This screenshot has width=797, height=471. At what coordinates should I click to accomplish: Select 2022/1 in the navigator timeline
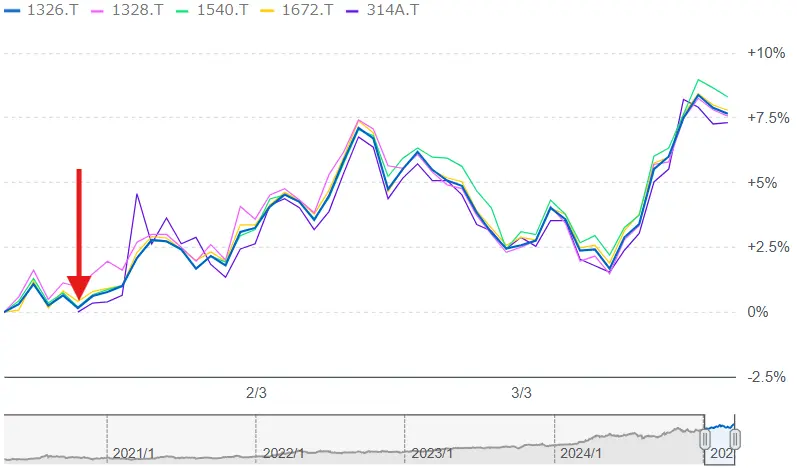tap(283, 453)
